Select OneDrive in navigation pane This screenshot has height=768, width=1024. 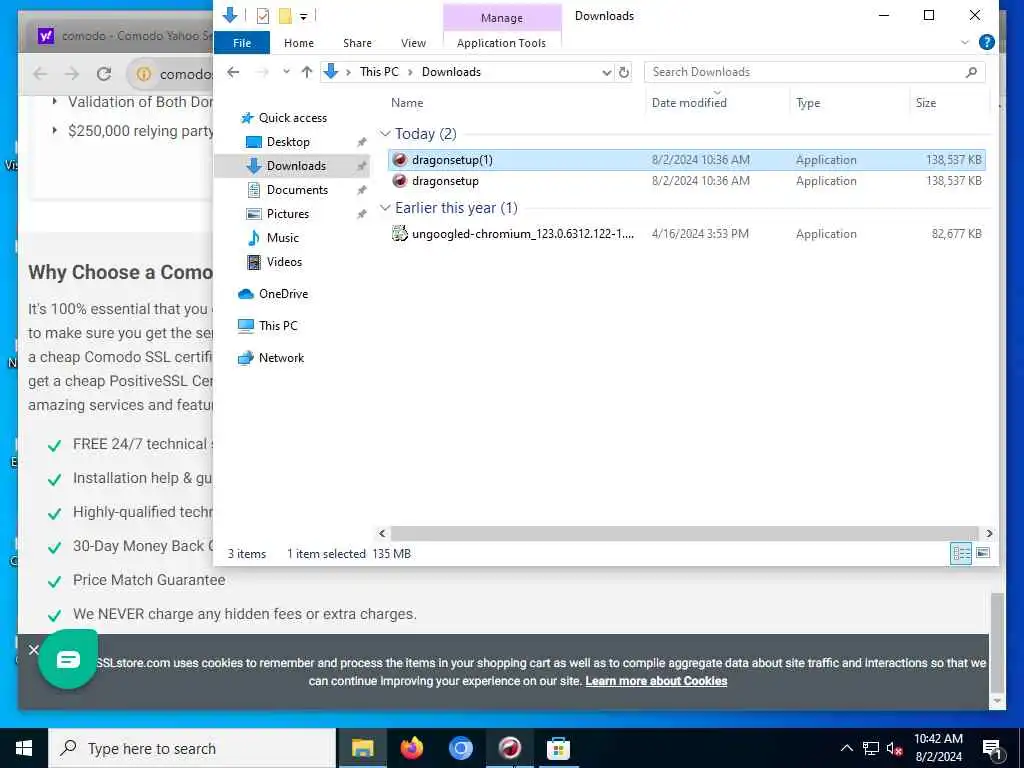[x=283, y=294]
